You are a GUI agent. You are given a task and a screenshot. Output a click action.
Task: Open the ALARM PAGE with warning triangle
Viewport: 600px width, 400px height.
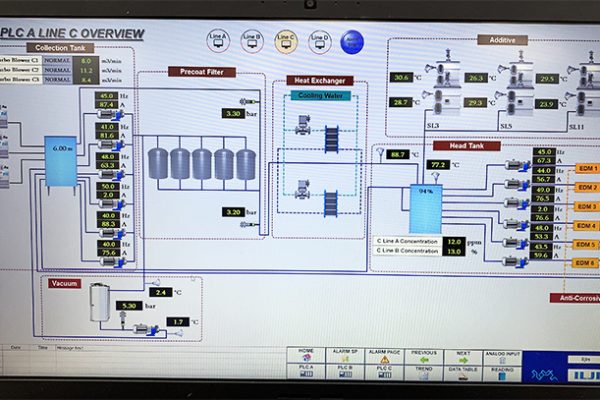tap(384, 356)
